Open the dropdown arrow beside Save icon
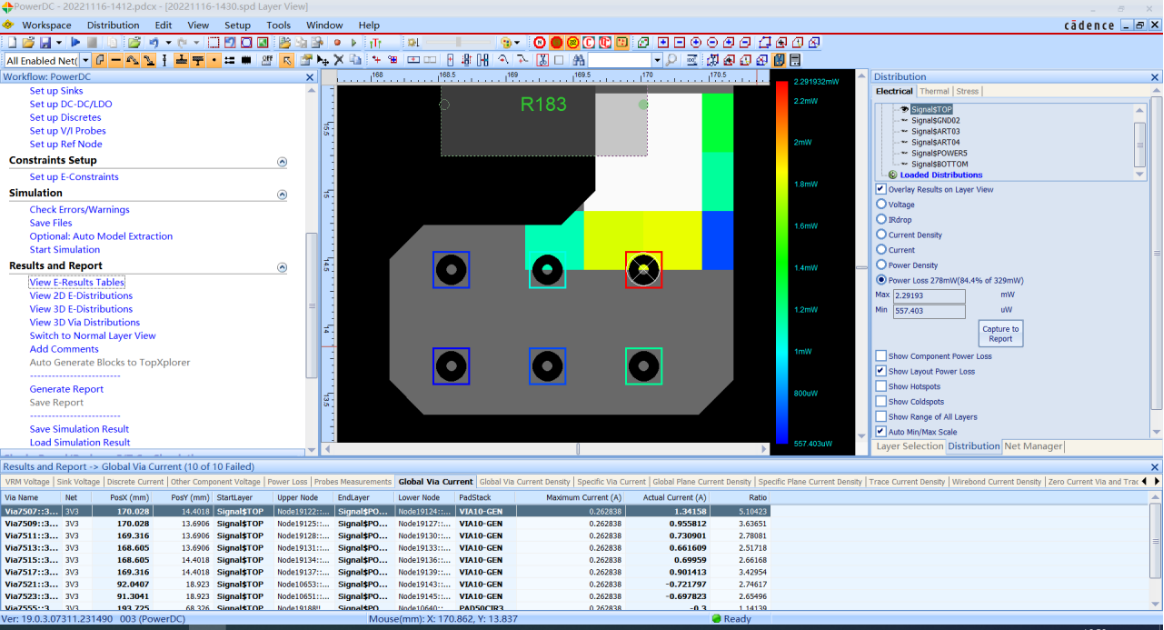Viewport: 1164px width, 630px height. pyautogui.click(x=59, y=42)
